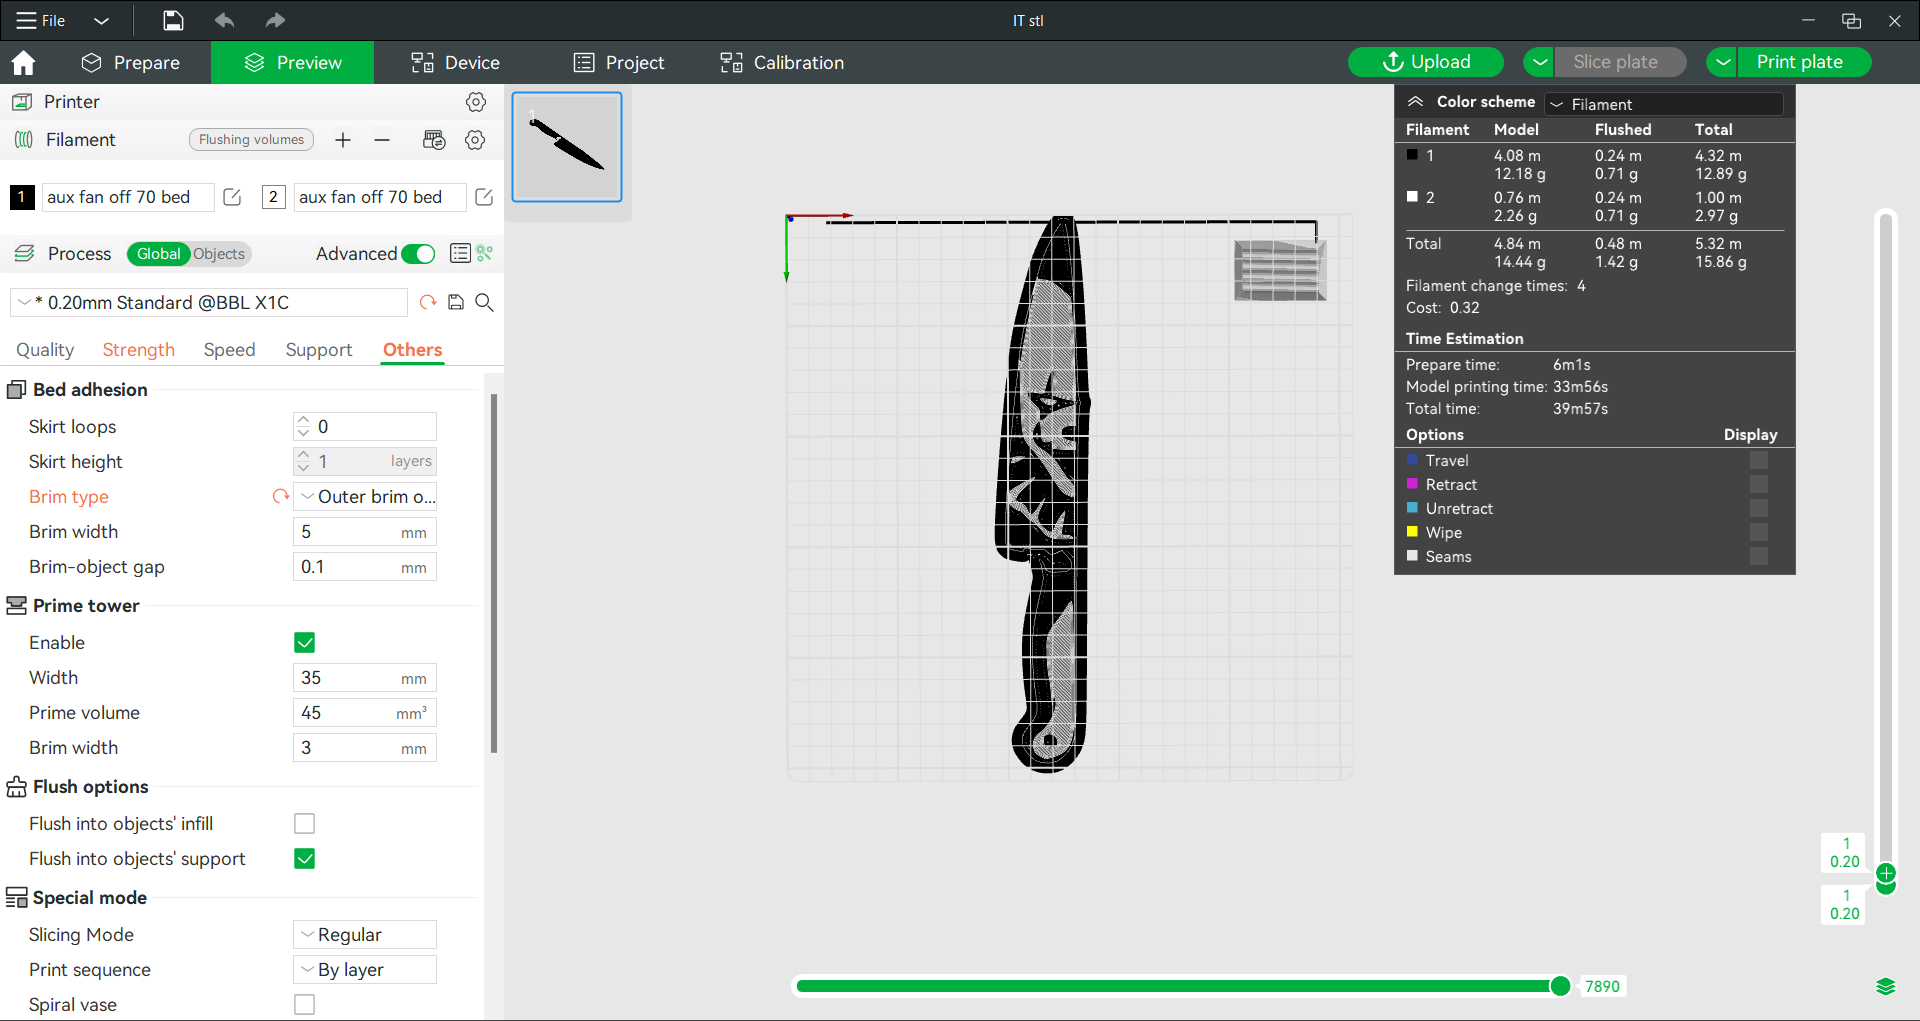Edit filament 2 preset icon

(x=484, y=197)
